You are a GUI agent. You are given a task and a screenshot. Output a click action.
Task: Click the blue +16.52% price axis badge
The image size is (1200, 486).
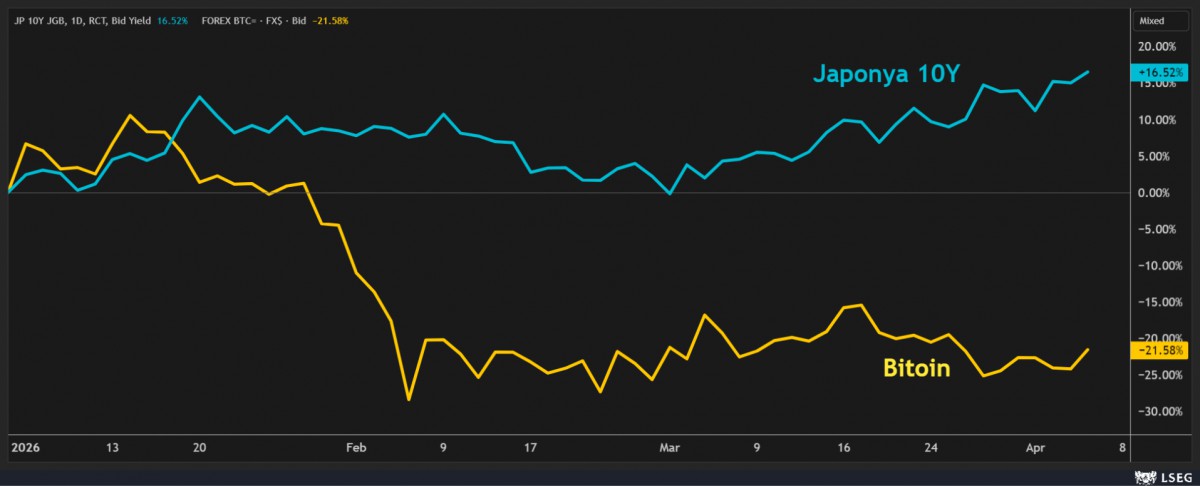click(1158, 72)
